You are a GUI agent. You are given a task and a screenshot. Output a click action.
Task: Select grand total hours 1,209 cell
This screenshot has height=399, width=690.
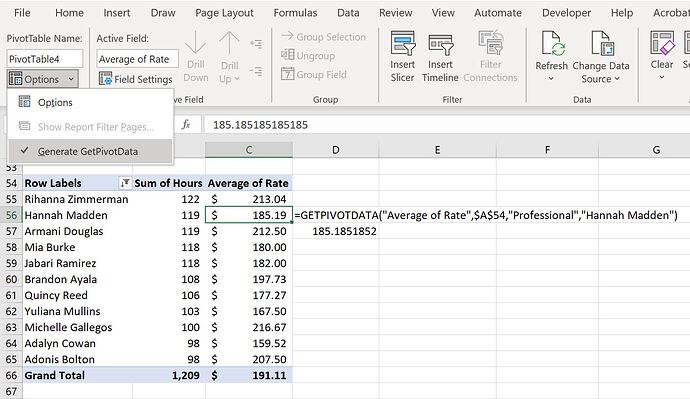[x=169, y=375]
